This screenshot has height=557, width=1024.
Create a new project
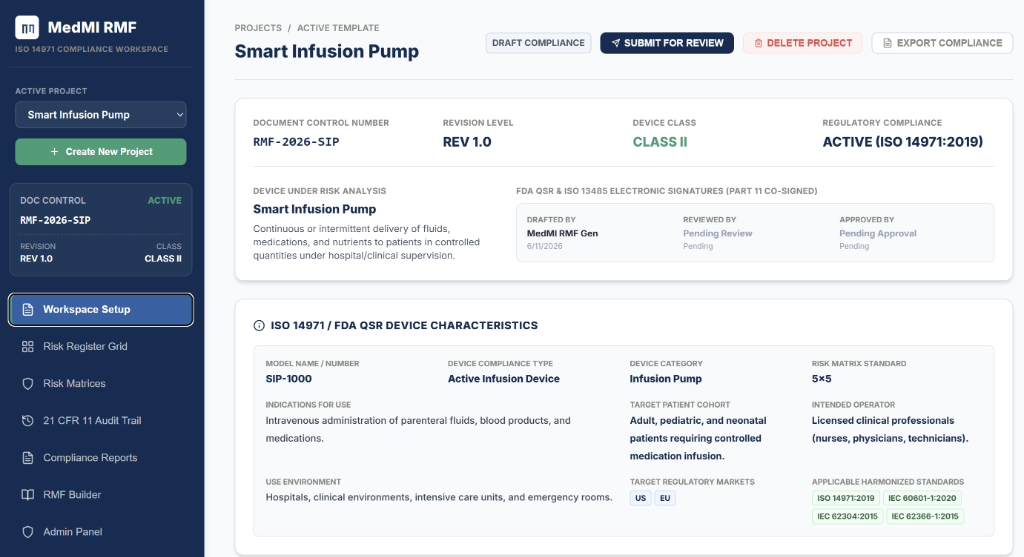[x=101, y=151]
